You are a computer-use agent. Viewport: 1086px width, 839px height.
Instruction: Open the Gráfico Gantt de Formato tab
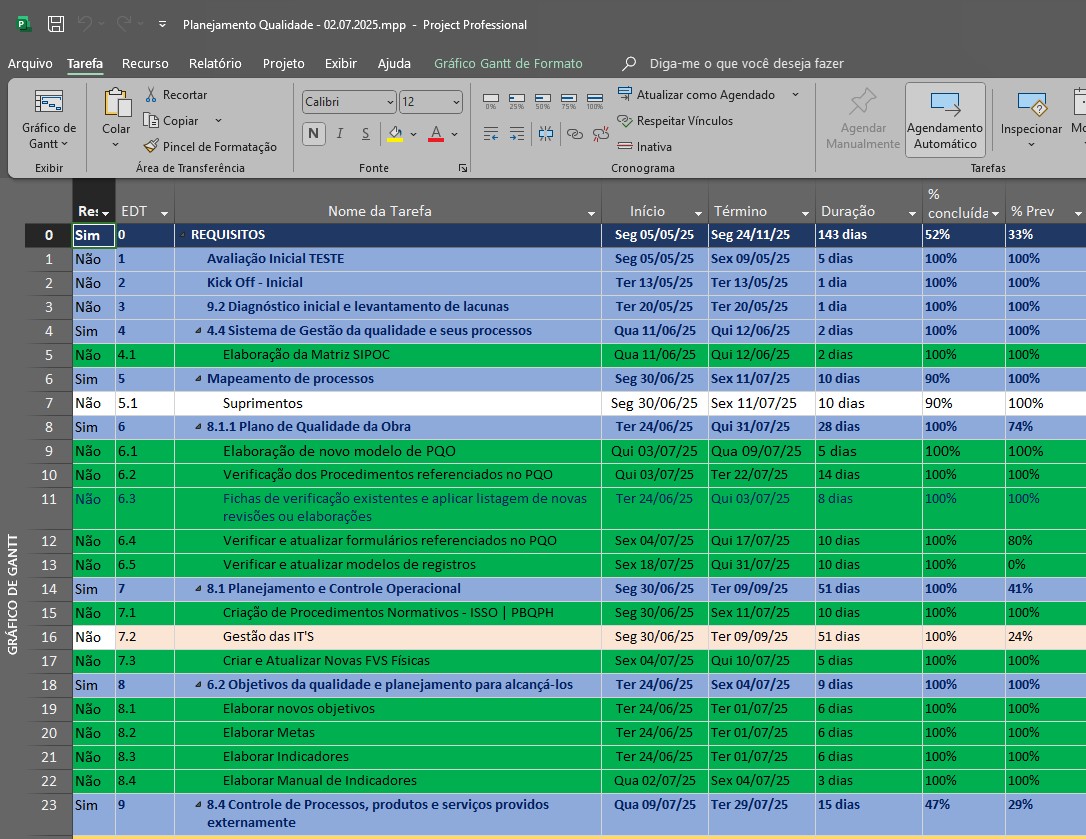coord(508,63)
